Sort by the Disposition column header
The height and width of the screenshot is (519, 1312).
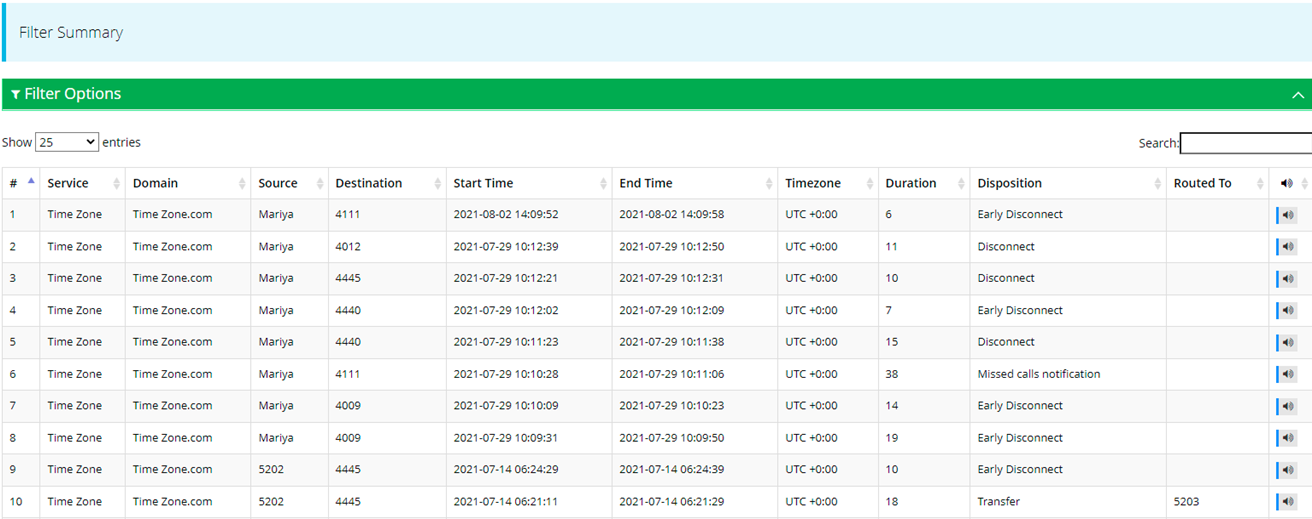coord(1010,183)
